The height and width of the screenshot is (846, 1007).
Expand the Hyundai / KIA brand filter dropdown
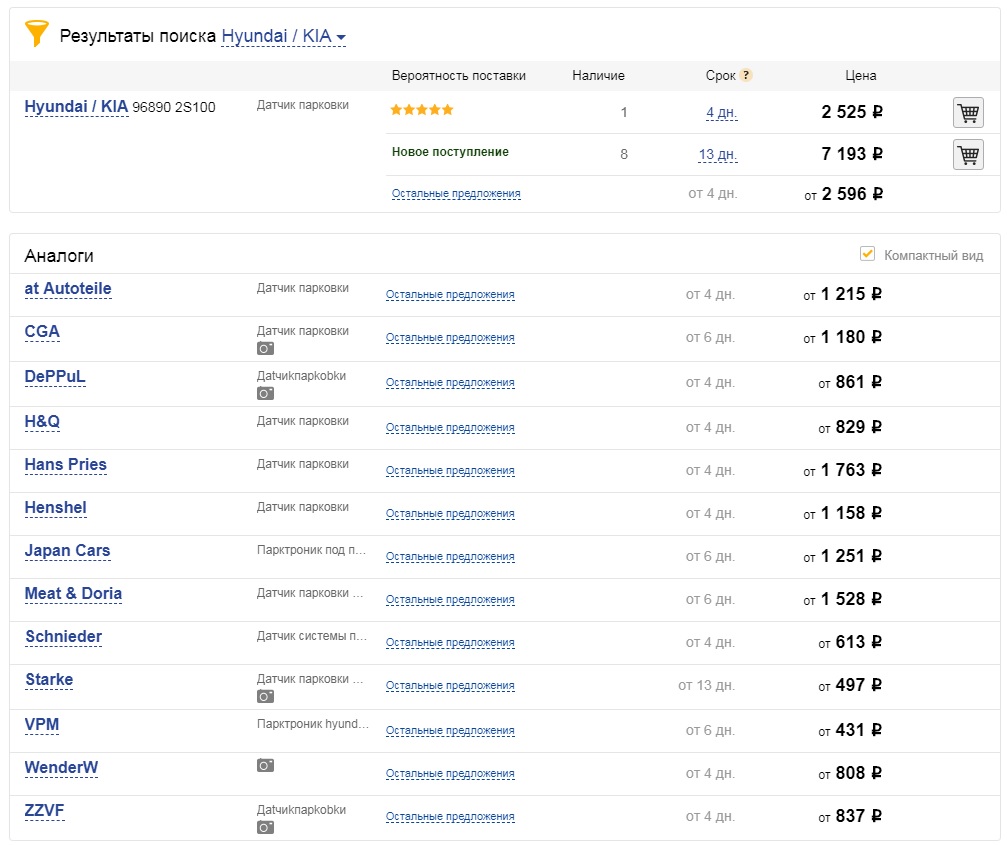[x=283, y=37]
